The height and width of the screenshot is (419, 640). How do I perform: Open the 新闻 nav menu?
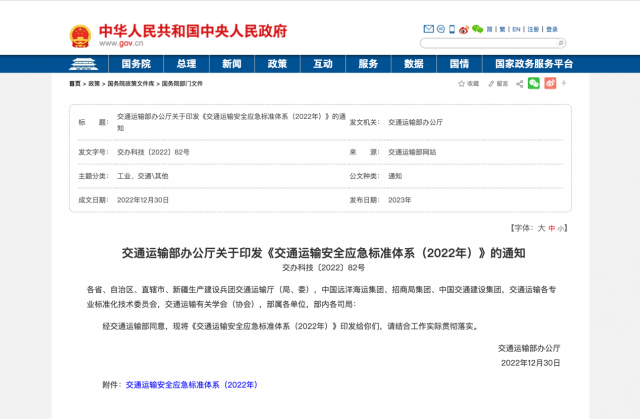pos(232,64)
